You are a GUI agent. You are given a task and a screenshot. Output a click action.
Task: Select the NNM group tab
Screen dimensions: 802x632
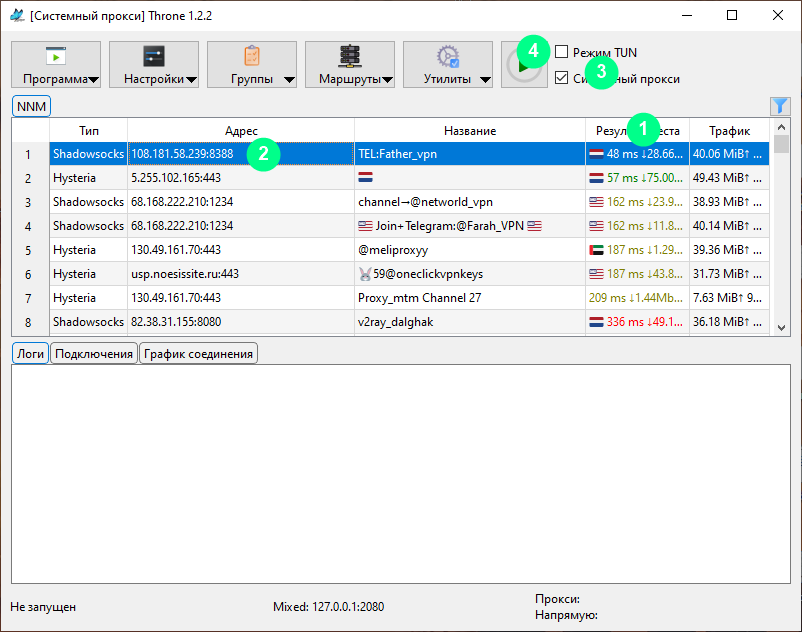(x=31, y=106)
